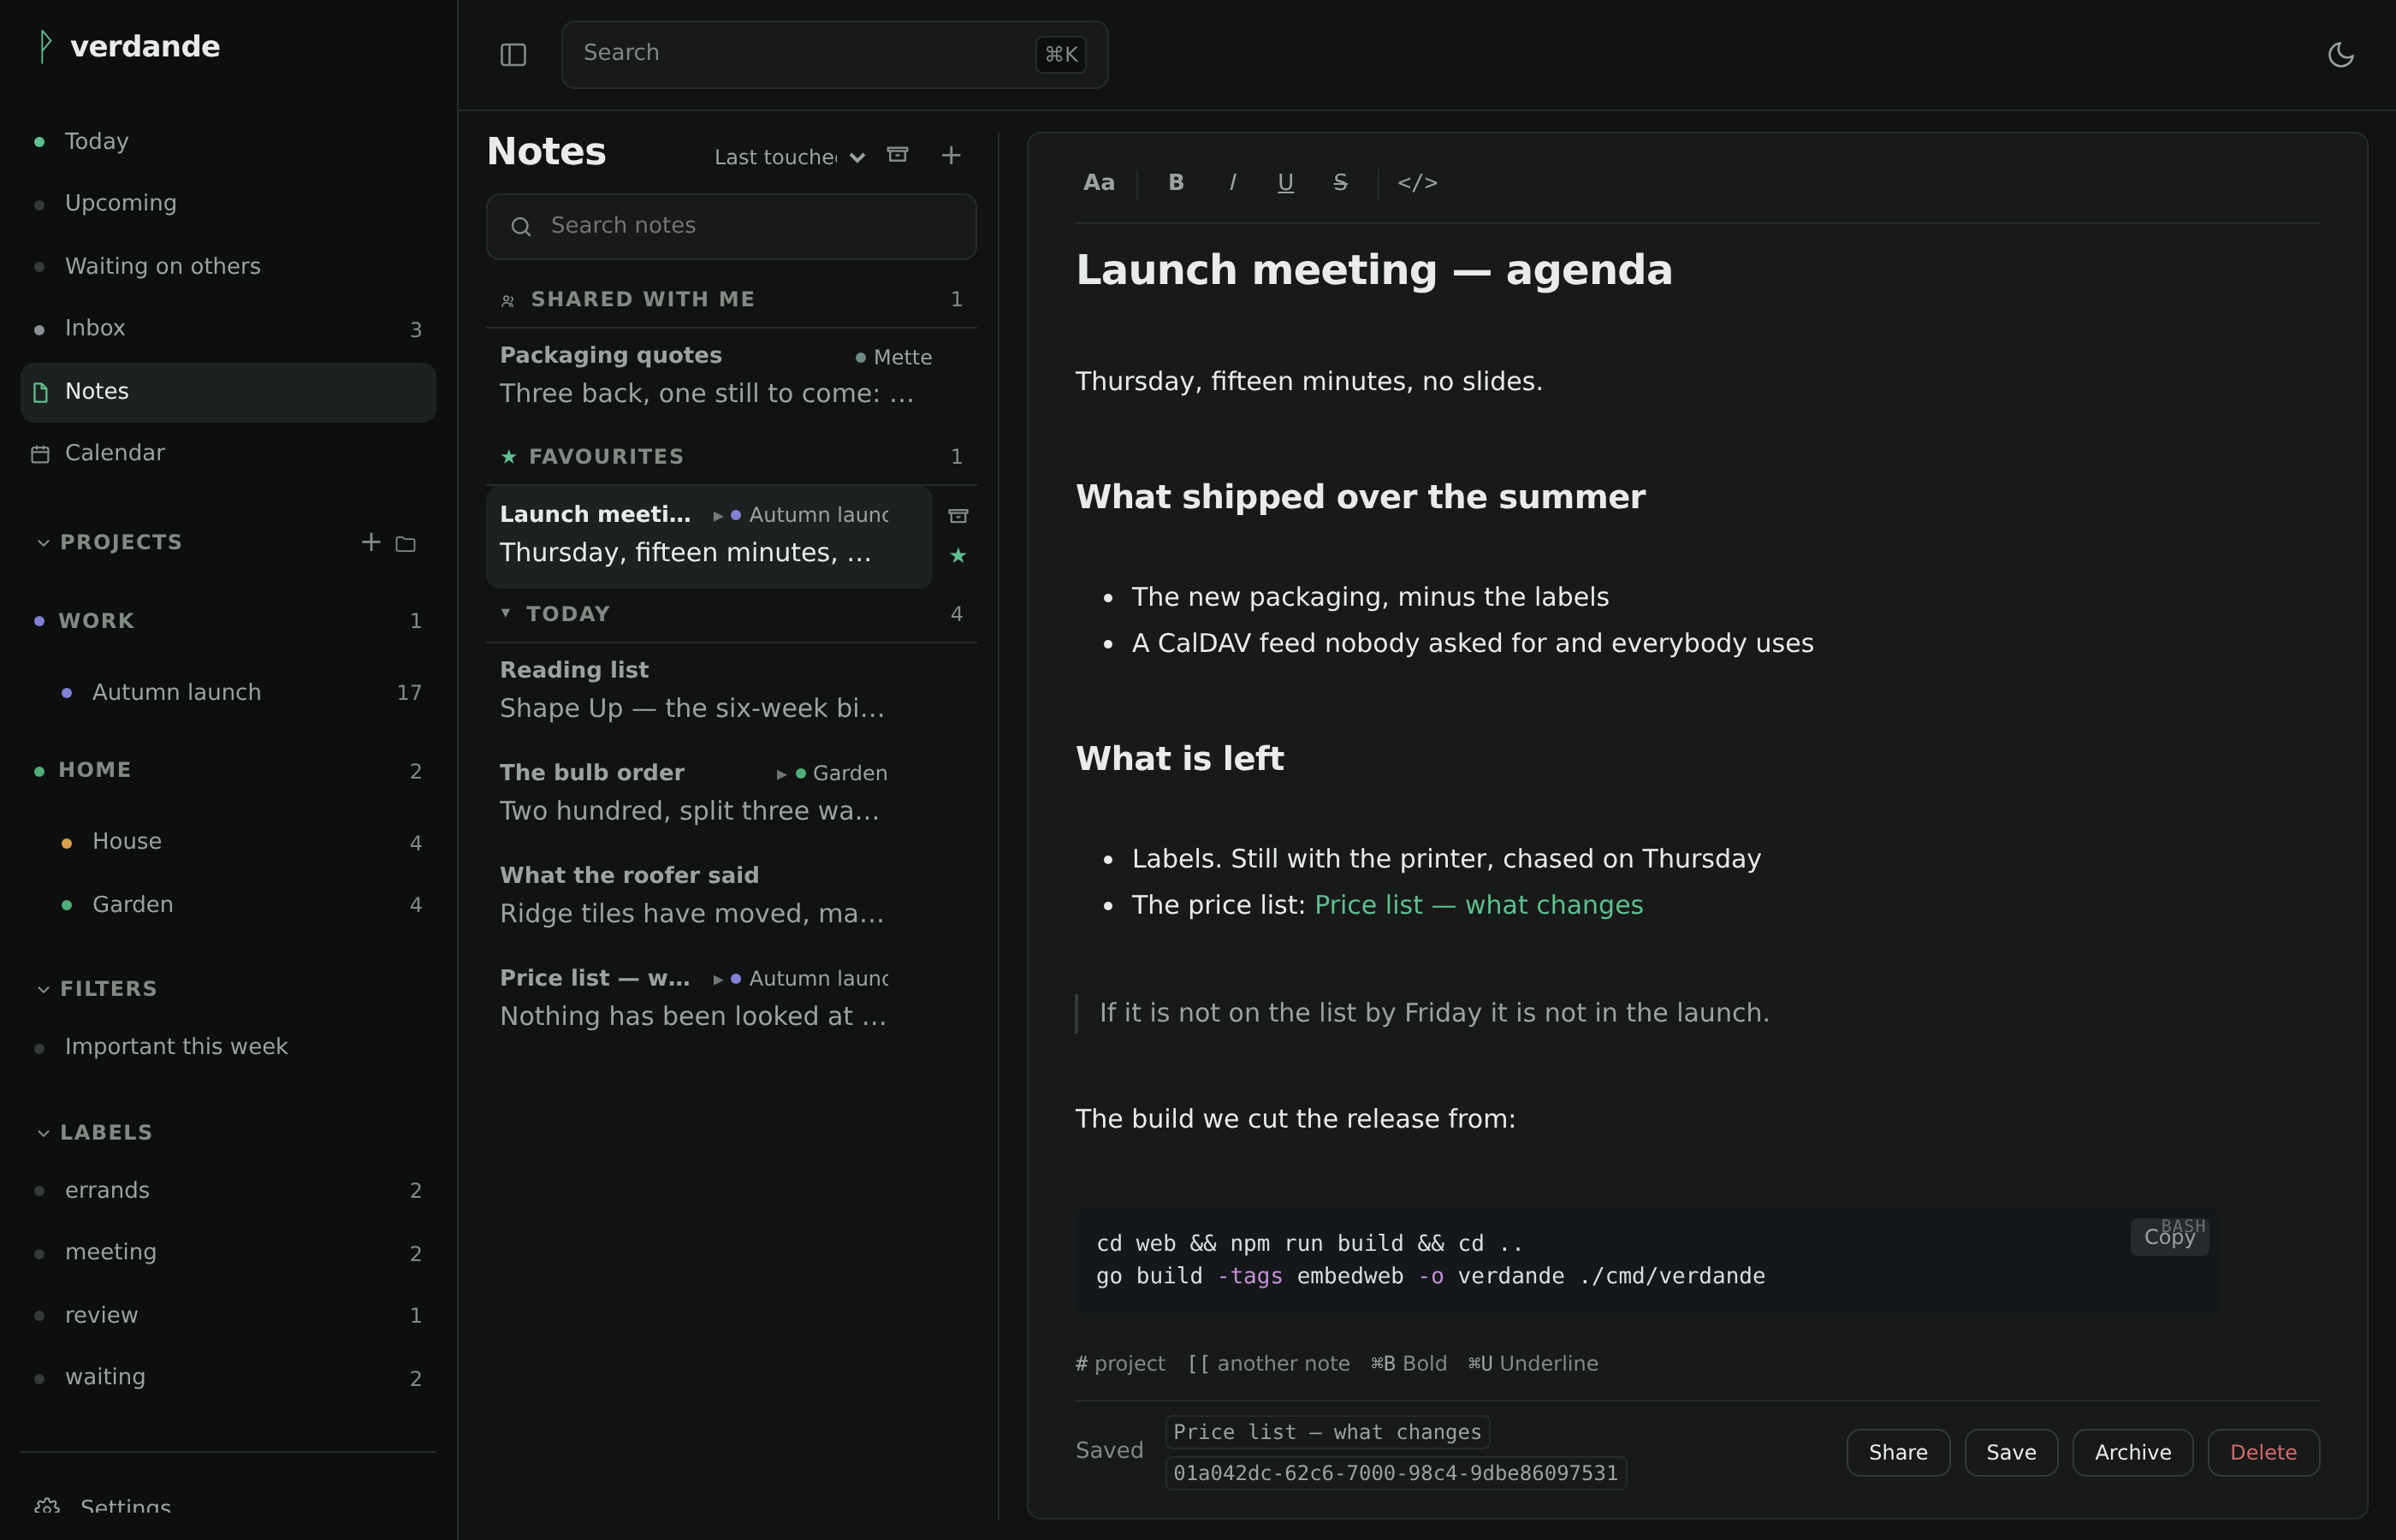2396x1540 pixels.
Task: Collapse the PROJECTS section
Action: click(43, 542)
